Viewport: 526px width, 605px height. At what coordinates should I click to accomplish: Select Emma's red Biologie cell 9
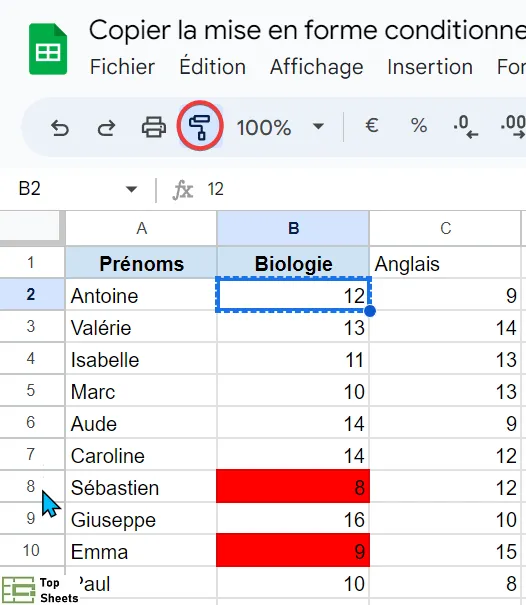pos(293,551)
